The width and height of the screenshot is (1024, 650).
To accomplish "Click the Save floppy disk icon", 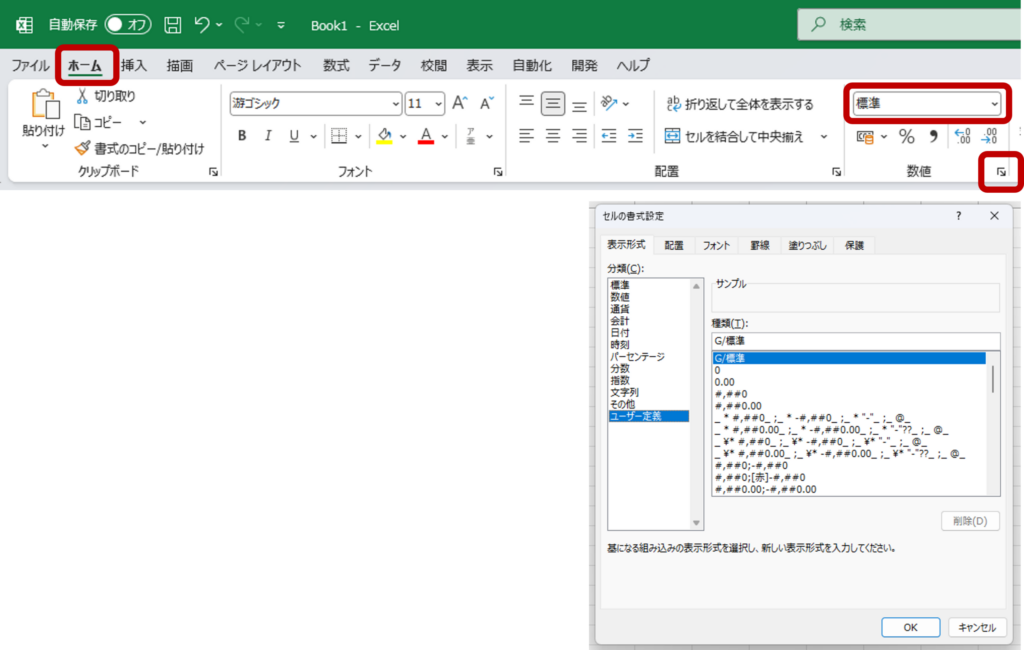I will [x=173, y=25].
